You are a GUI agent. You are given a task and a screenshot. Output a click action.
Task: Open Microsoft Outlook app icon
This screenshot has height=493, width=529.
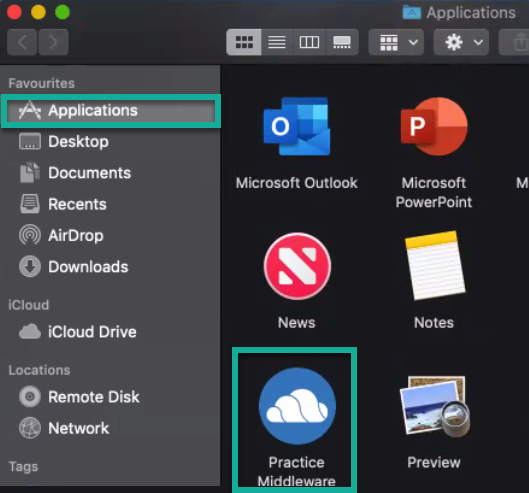[x=297, y=127]
